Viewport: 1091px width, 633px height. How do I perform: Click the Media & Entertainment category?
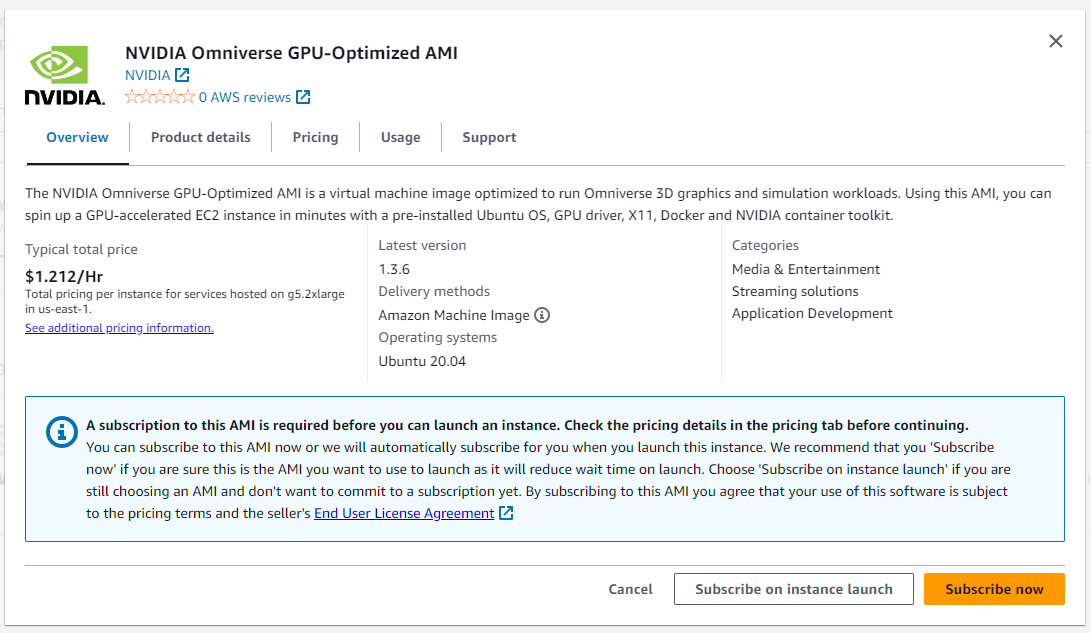(806, 269)
